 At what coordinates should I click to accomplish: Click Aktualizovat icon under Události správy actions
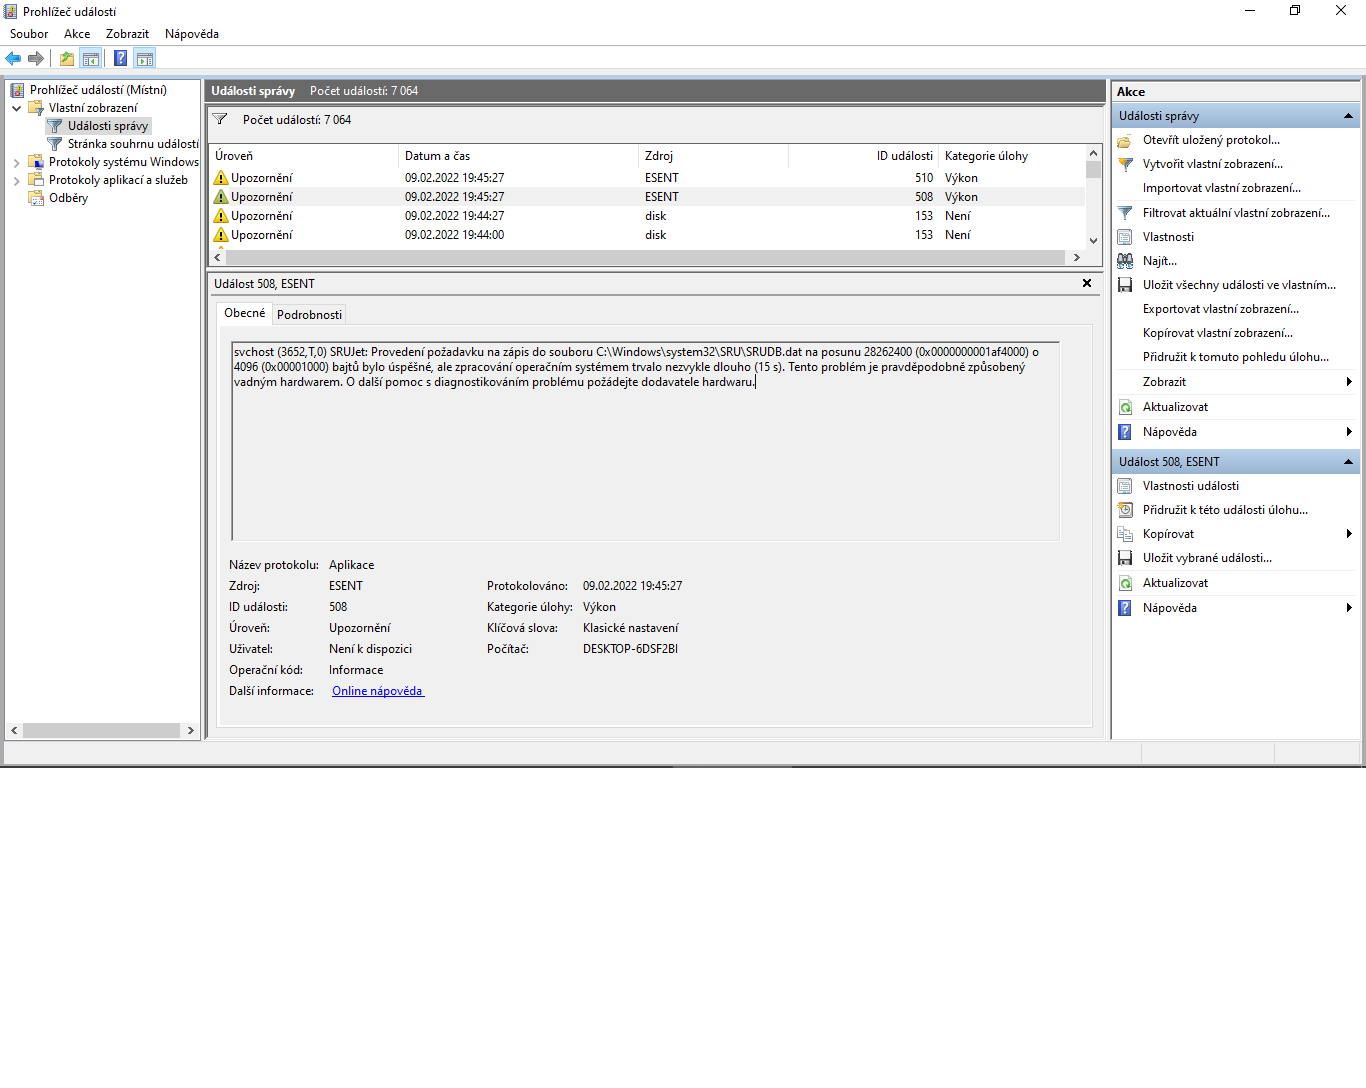(1125, 407)
